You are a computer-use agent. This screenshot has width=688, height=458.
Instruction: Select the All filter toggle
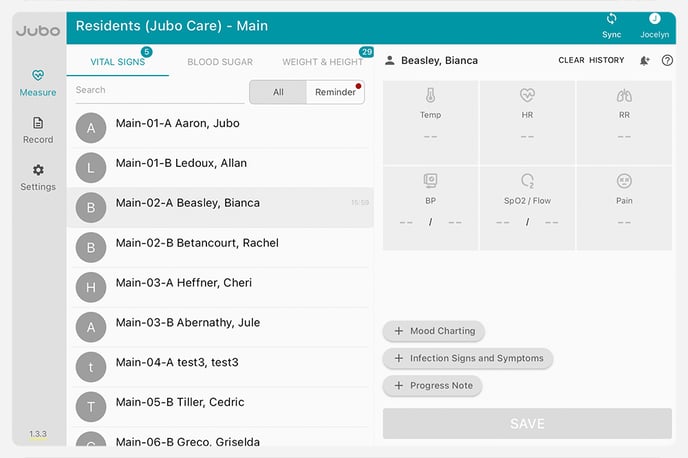(x=278, y=92)
